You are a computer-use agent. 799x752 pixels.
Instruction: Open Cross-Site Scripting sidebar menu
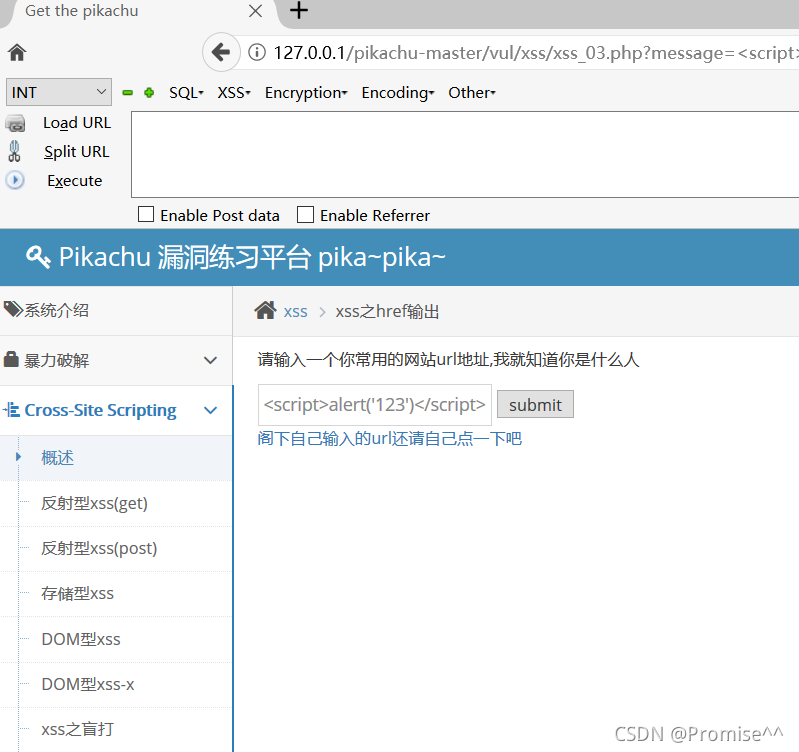116,410
